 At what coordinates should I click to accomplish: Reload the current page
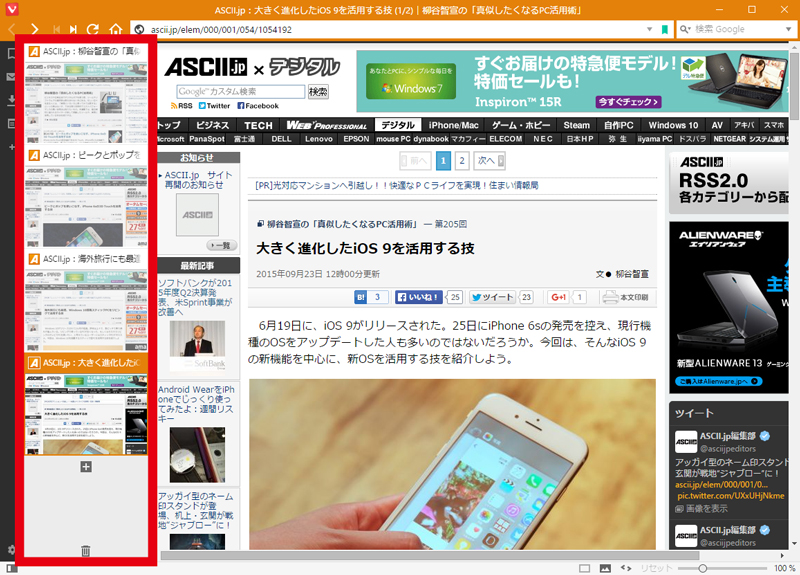point(93,29)
